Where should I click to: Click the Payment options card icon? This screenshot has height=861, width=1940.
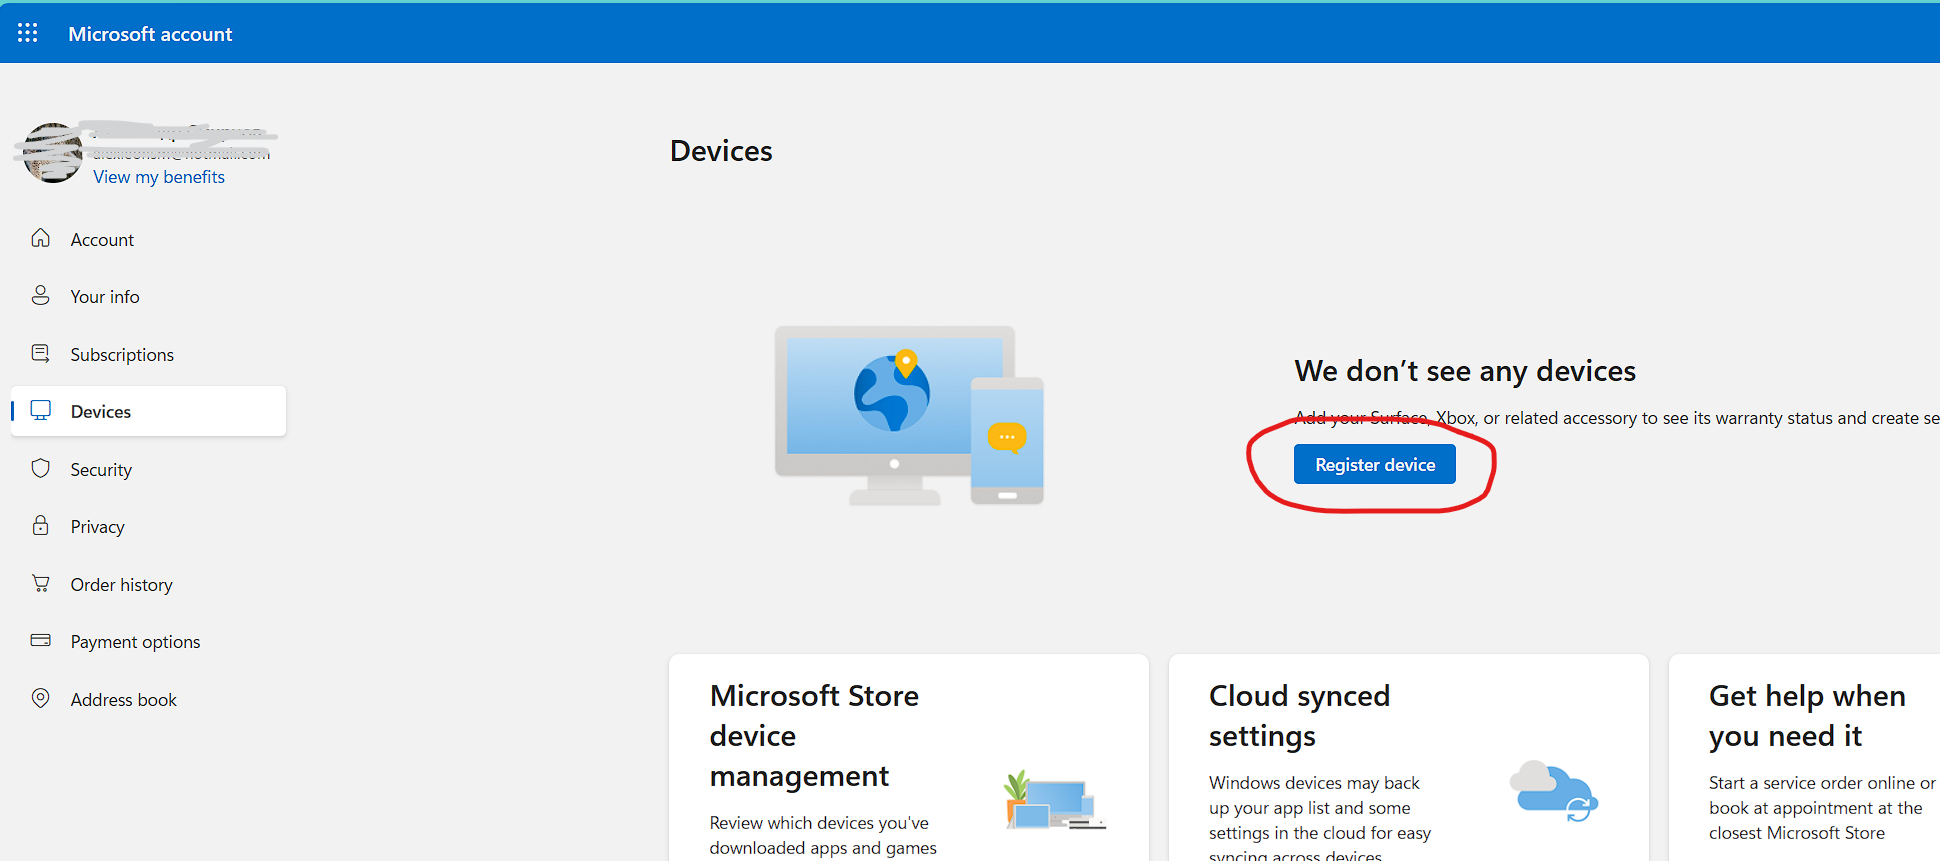coord(40,640)
